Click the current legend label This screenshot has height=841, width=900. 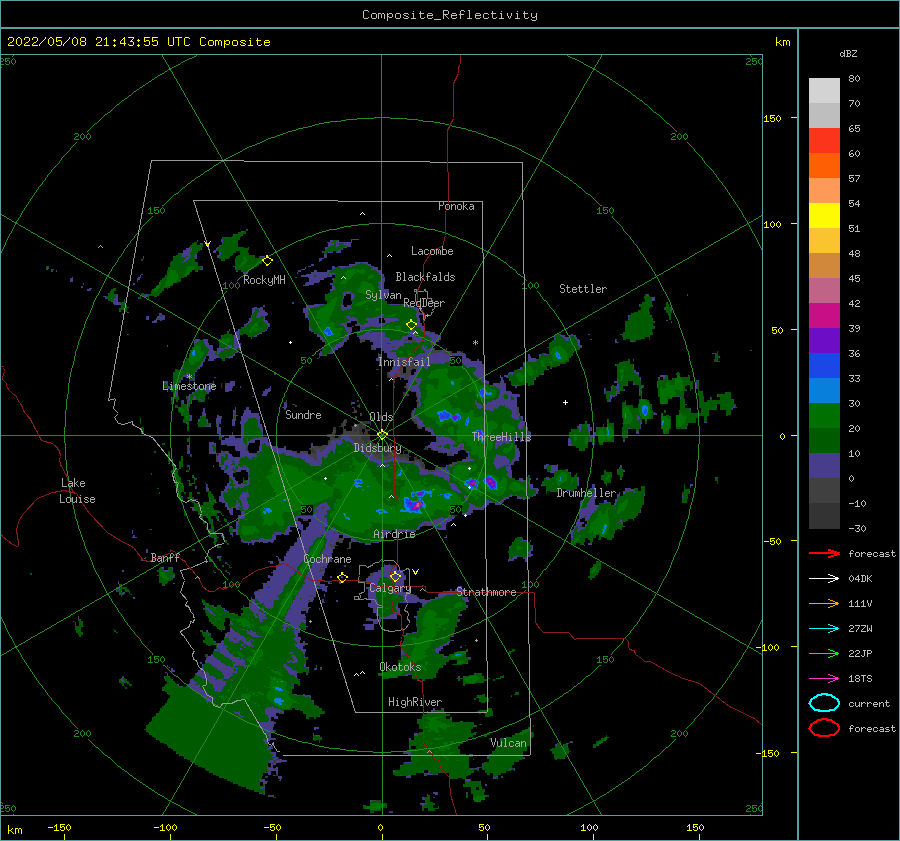[x=869, y=703]
